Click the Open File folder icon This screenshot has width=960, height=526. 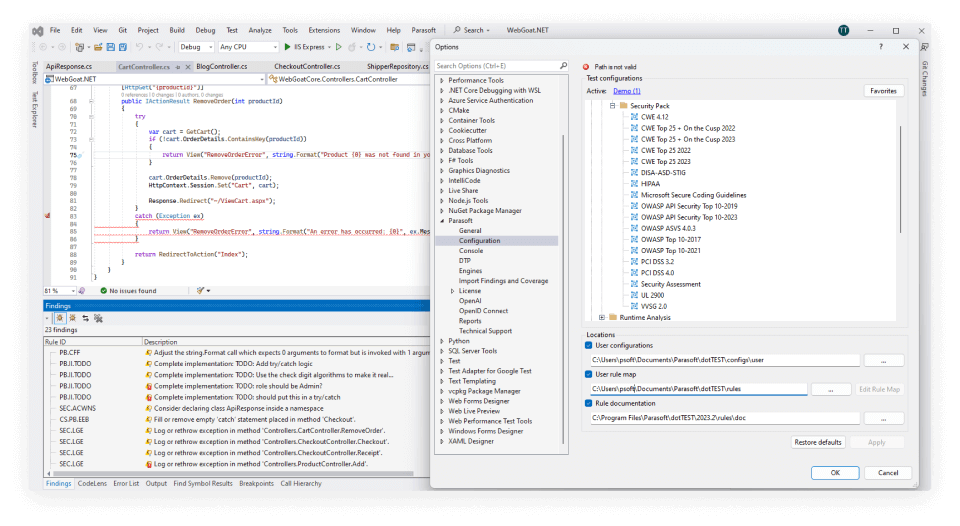[x=98, y=47]
